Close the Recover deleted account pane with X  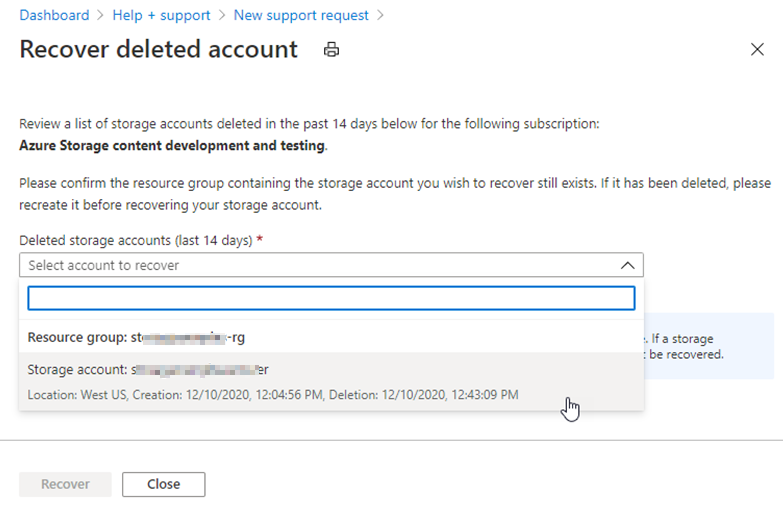tap(757, 50)
